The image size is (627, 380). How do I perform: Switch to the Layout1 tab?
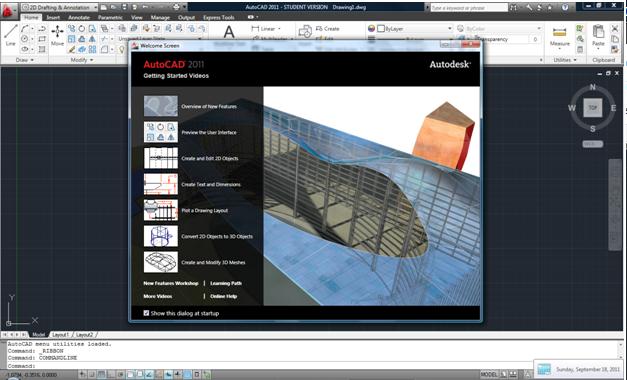pos(60,334)
